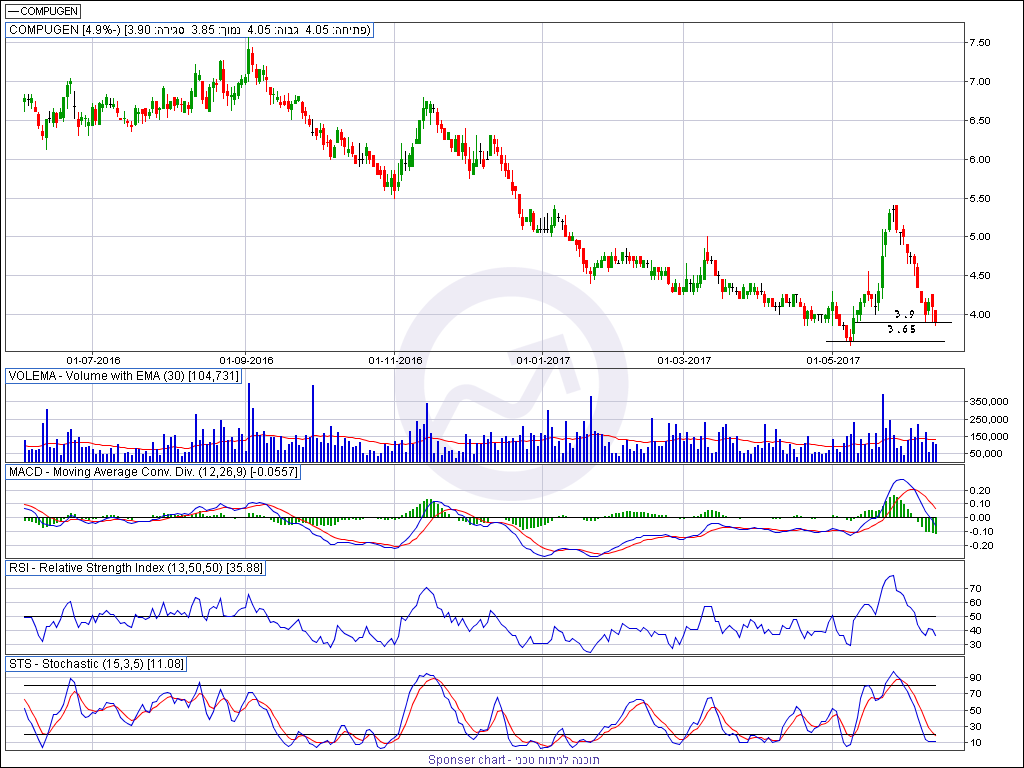Click the 01-11-2016 date axis label

pyautogui.click(x=395, y=360)
